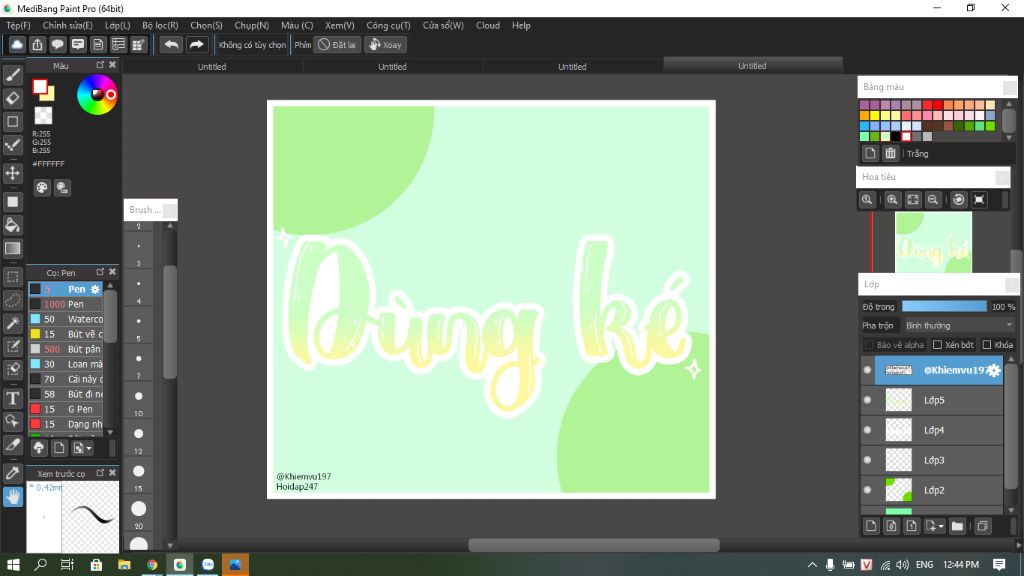Click the Undo arrow in the toolbar
Viewport: 1024px width, 576px height.
click(x=171, y=44)
